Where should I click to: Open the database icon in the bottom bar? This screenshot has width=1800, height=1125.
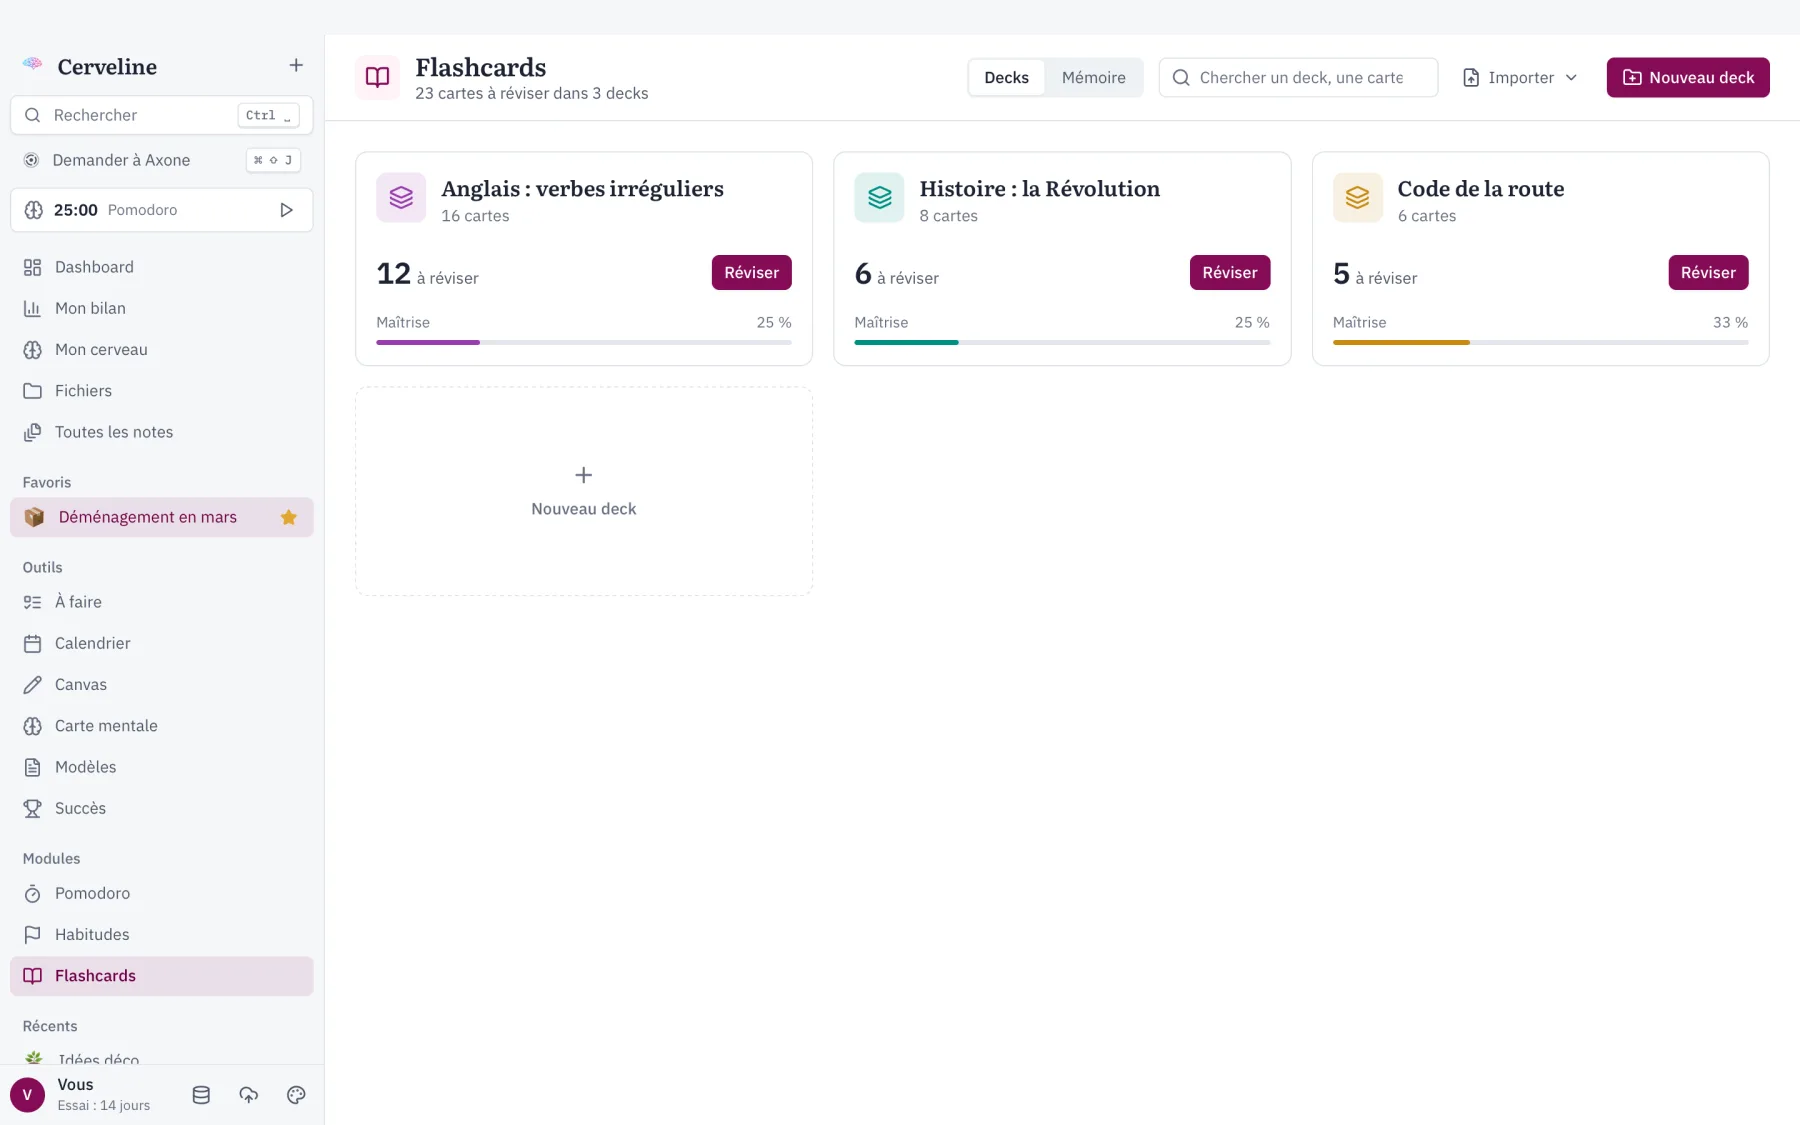(x=201, y=1095)
